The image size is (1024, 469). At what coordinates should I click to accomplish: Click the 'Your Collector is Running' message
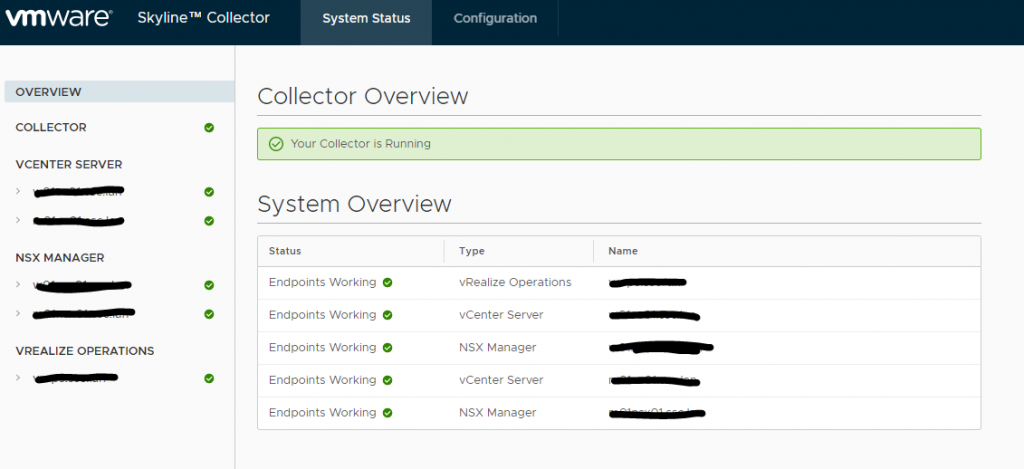(360, 144)
